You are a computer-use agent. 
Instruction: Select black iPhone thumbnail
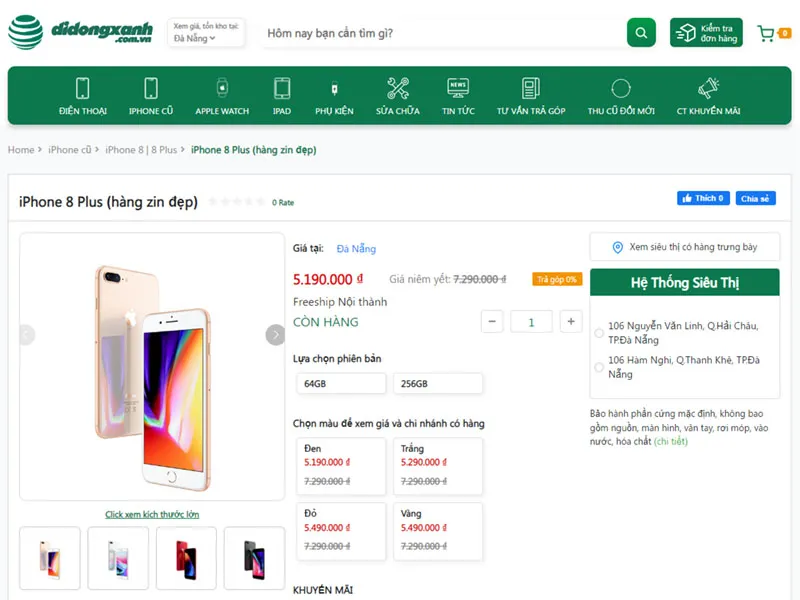[254, 558]
